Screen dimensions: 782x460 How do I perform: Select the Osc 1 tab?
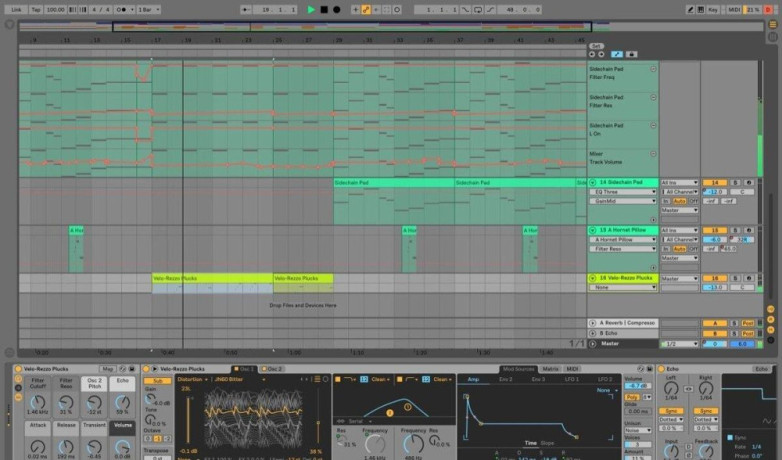(245, 369)
